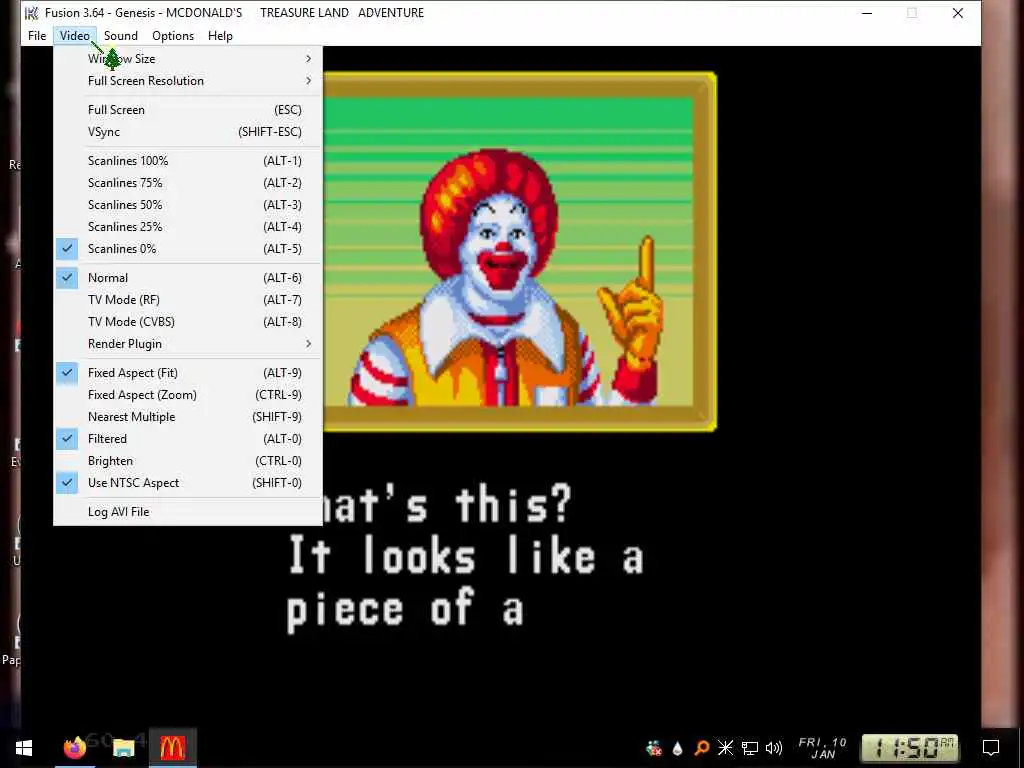Click the asterisk-shaped tray icon
This screenshot has height=768, width=1024.
coord(726,748)
